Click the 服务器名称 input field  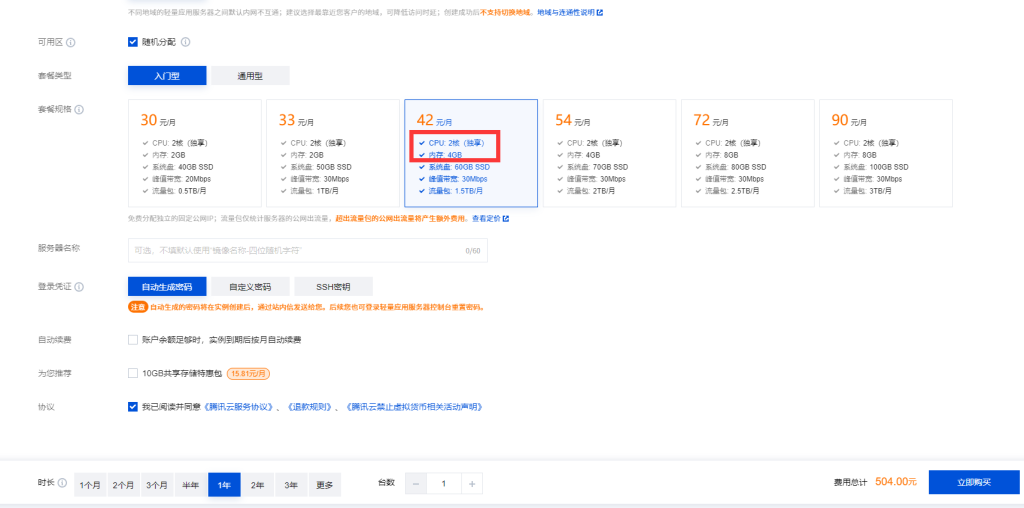click(308, 251)
